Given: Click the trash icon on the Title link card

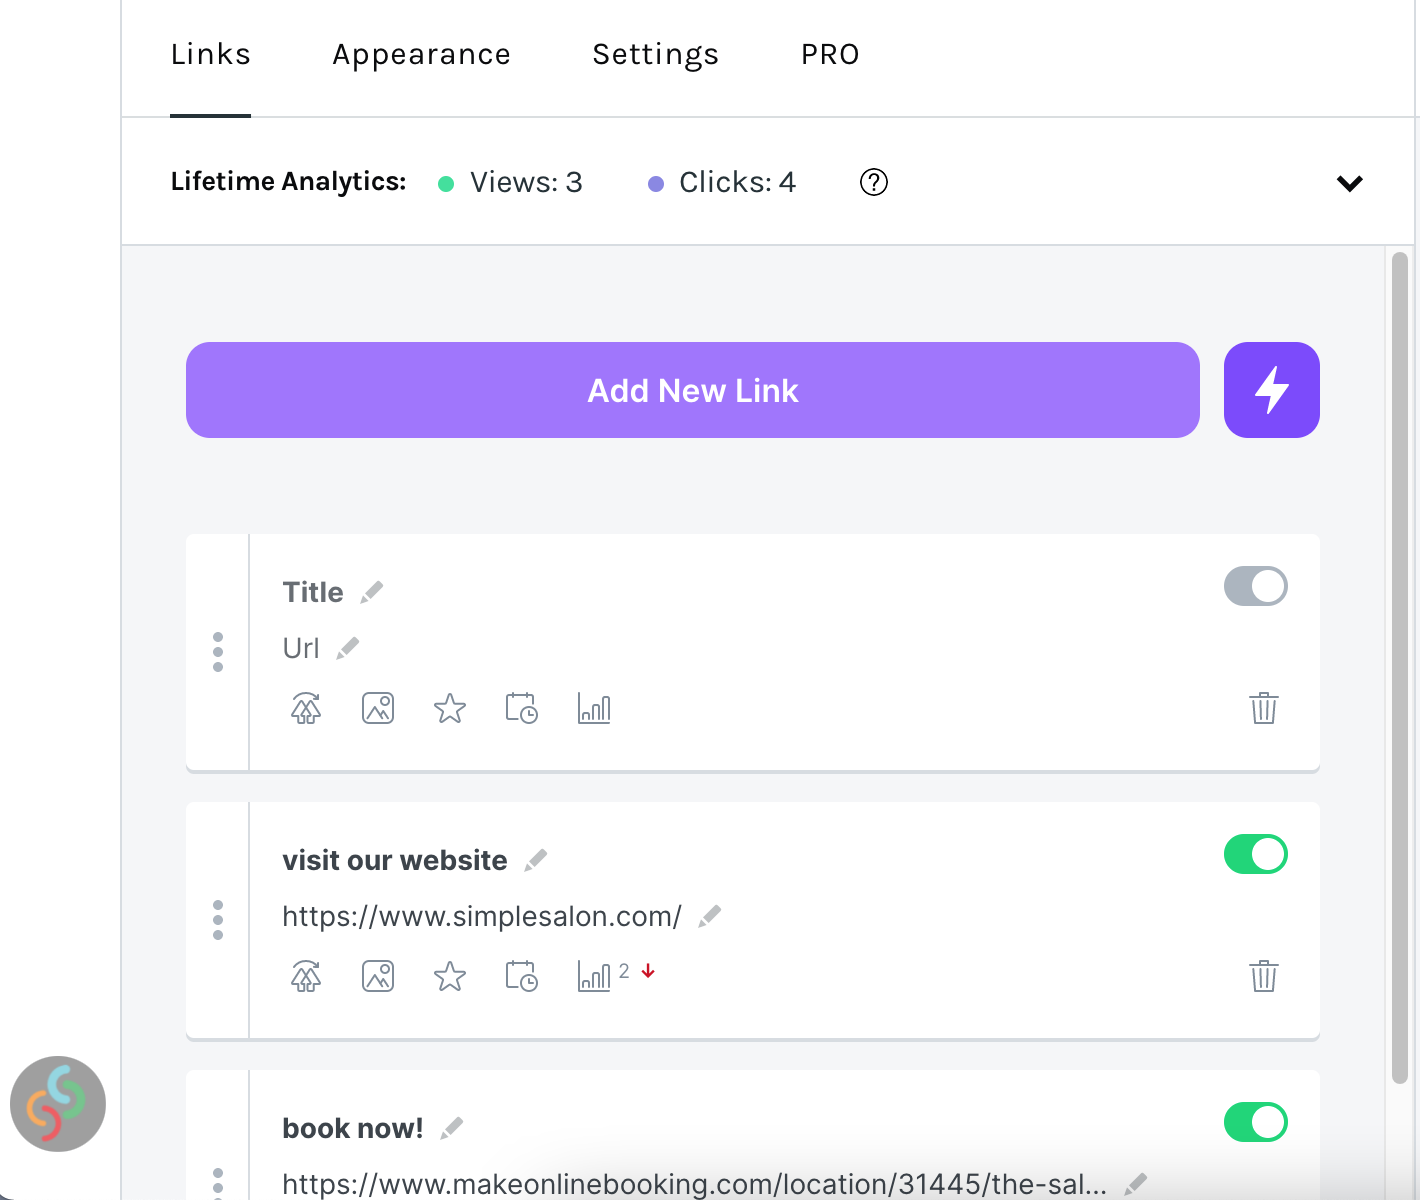Looking at the screenshot, I should click(1264, 708).
